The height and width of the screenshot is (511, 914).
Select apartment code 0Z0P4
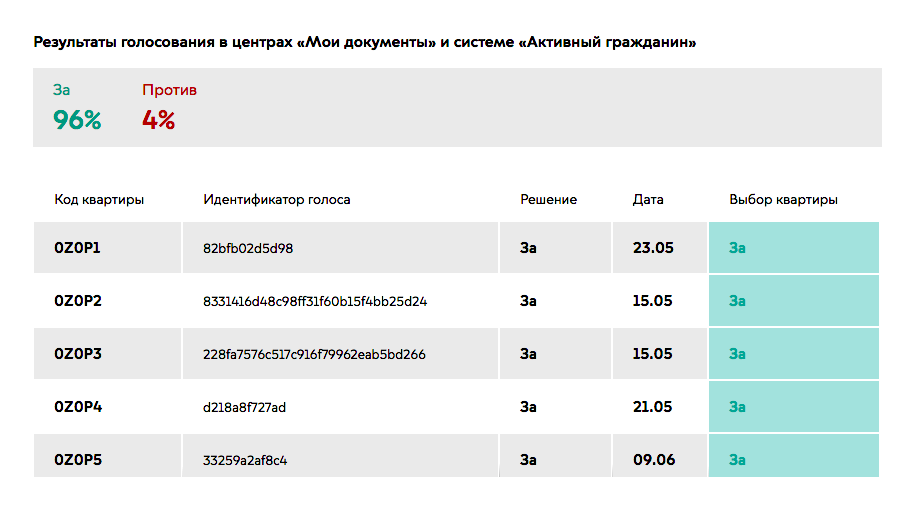point(78,407)
